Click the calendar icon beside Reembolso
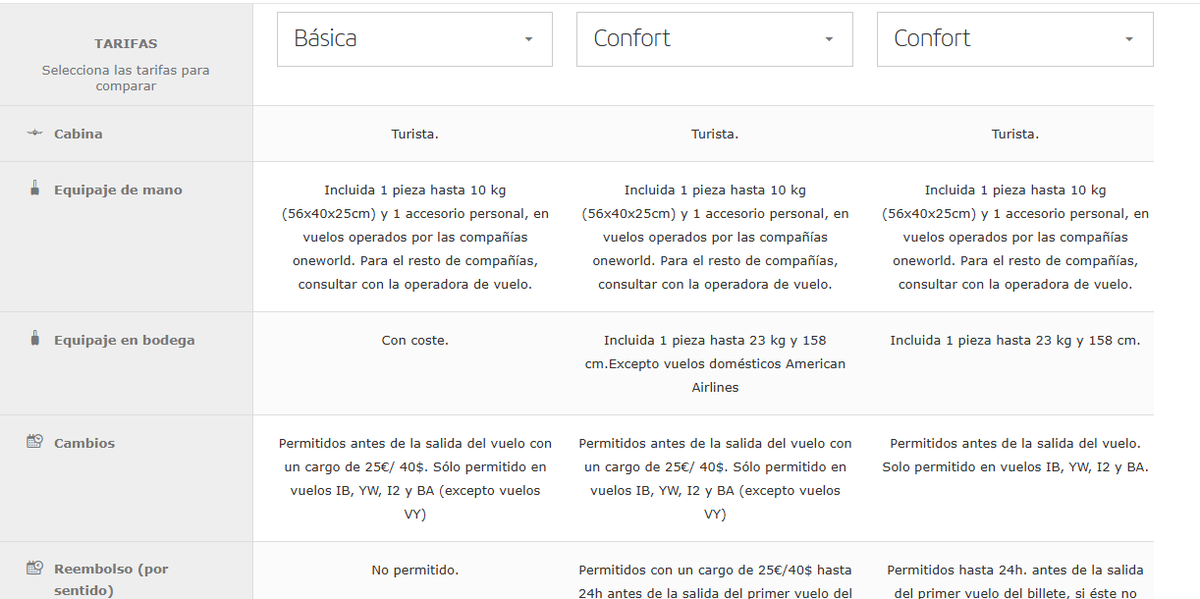The image size is (1200, 599). (x=35, y=568)
